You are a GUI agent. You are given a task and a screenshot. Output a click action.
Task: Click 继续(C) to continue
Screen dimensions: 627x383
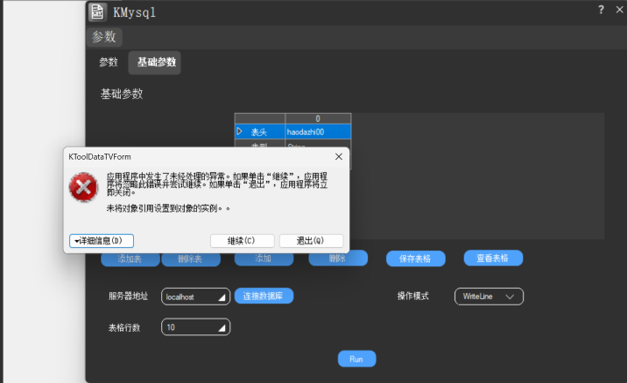tap(242, 241)
